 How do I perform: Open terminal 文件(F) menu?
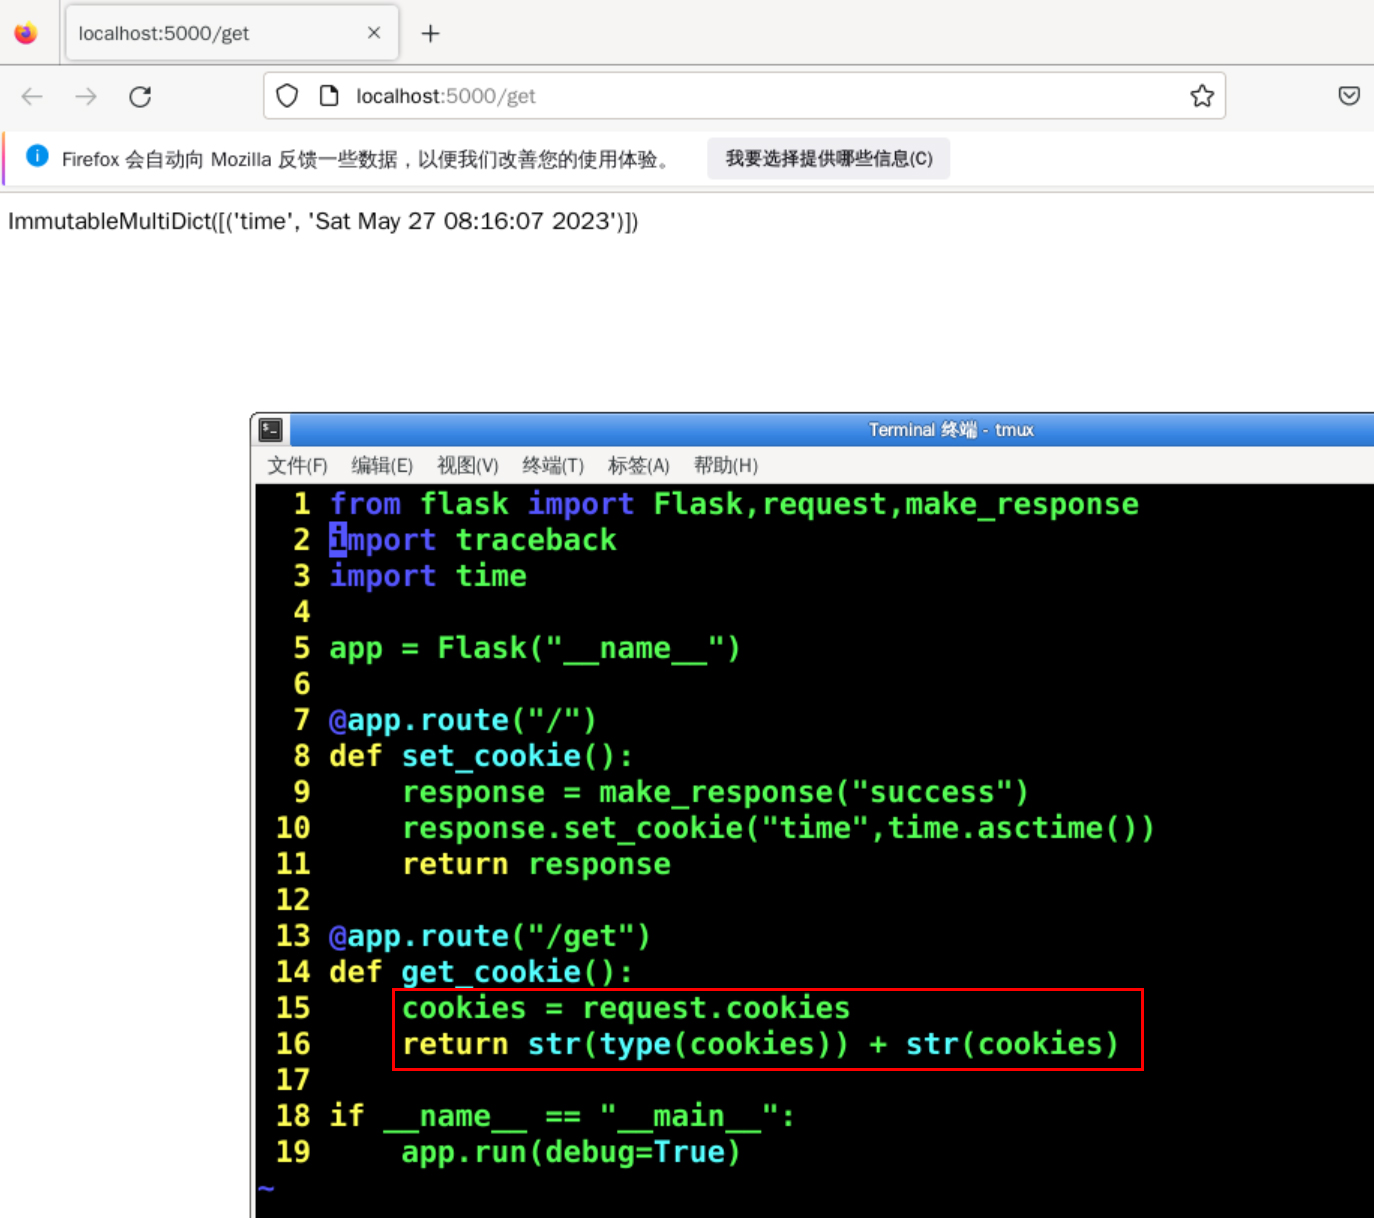[297, 466]
